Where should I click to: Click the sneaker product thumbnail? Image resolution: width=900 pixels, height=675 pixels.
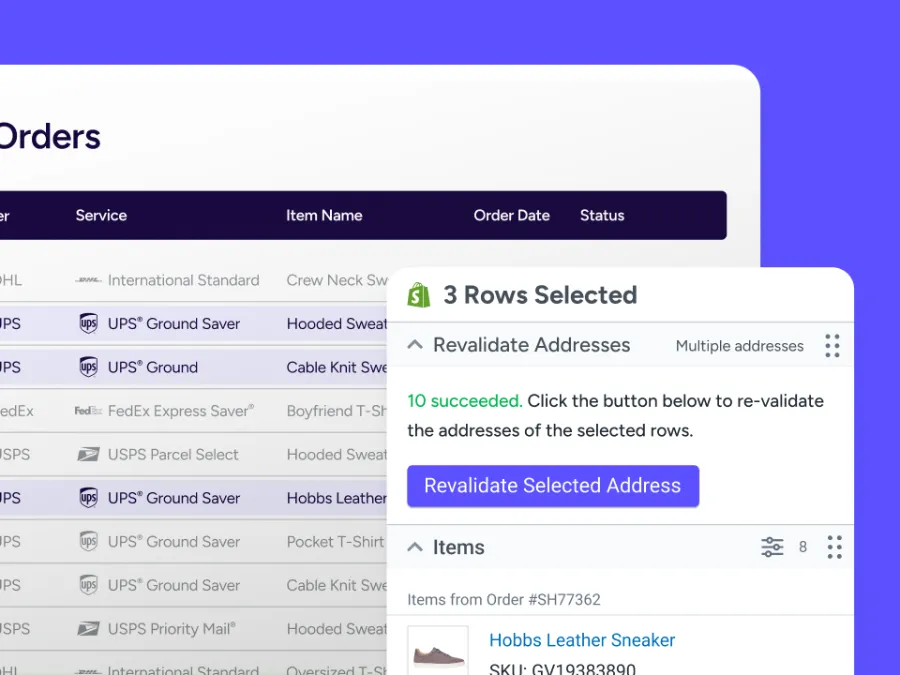[x=438, y=654]
